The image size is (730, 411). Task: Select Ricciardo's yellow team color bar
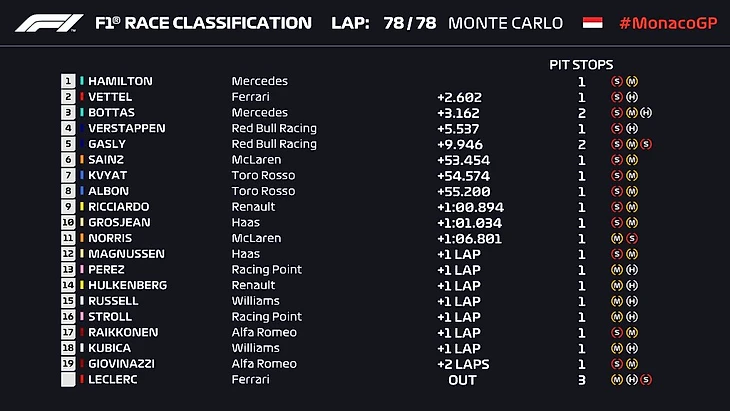[81, 207]
